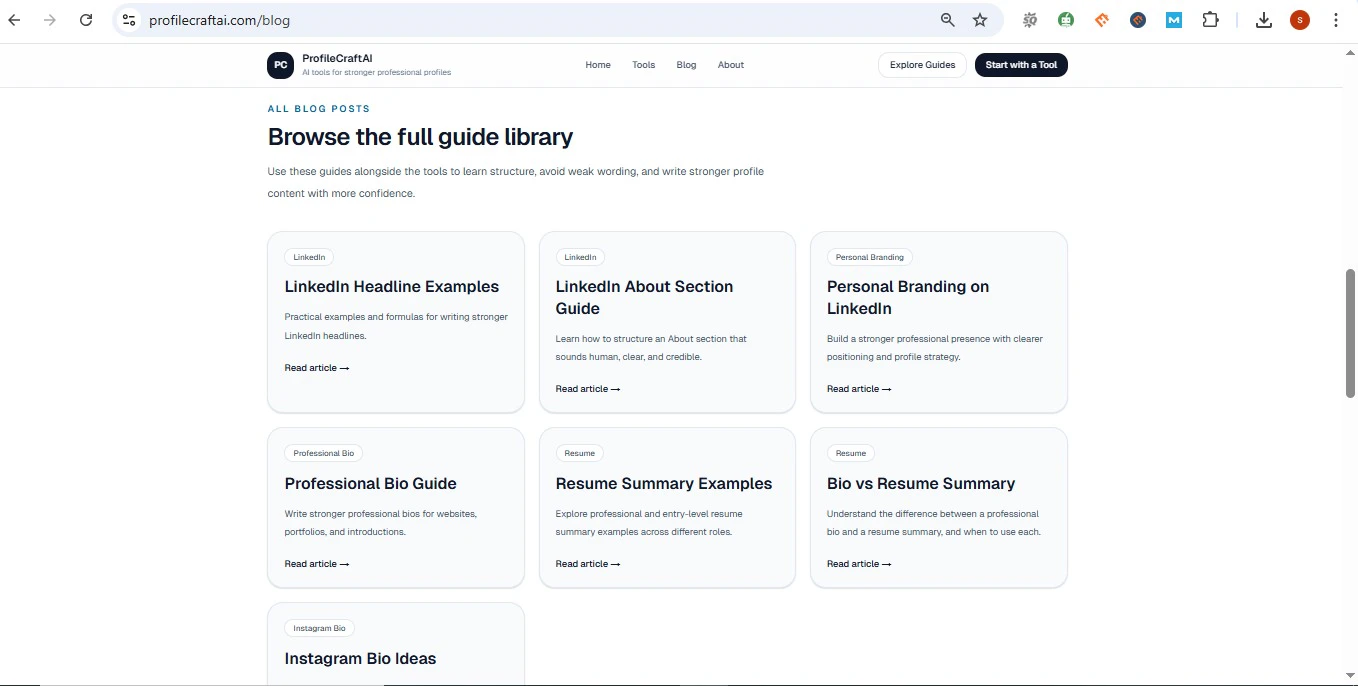Open the profile avatar S icon
Viewport: 1358px width, 686px height.
click(x=1300, y=20)
